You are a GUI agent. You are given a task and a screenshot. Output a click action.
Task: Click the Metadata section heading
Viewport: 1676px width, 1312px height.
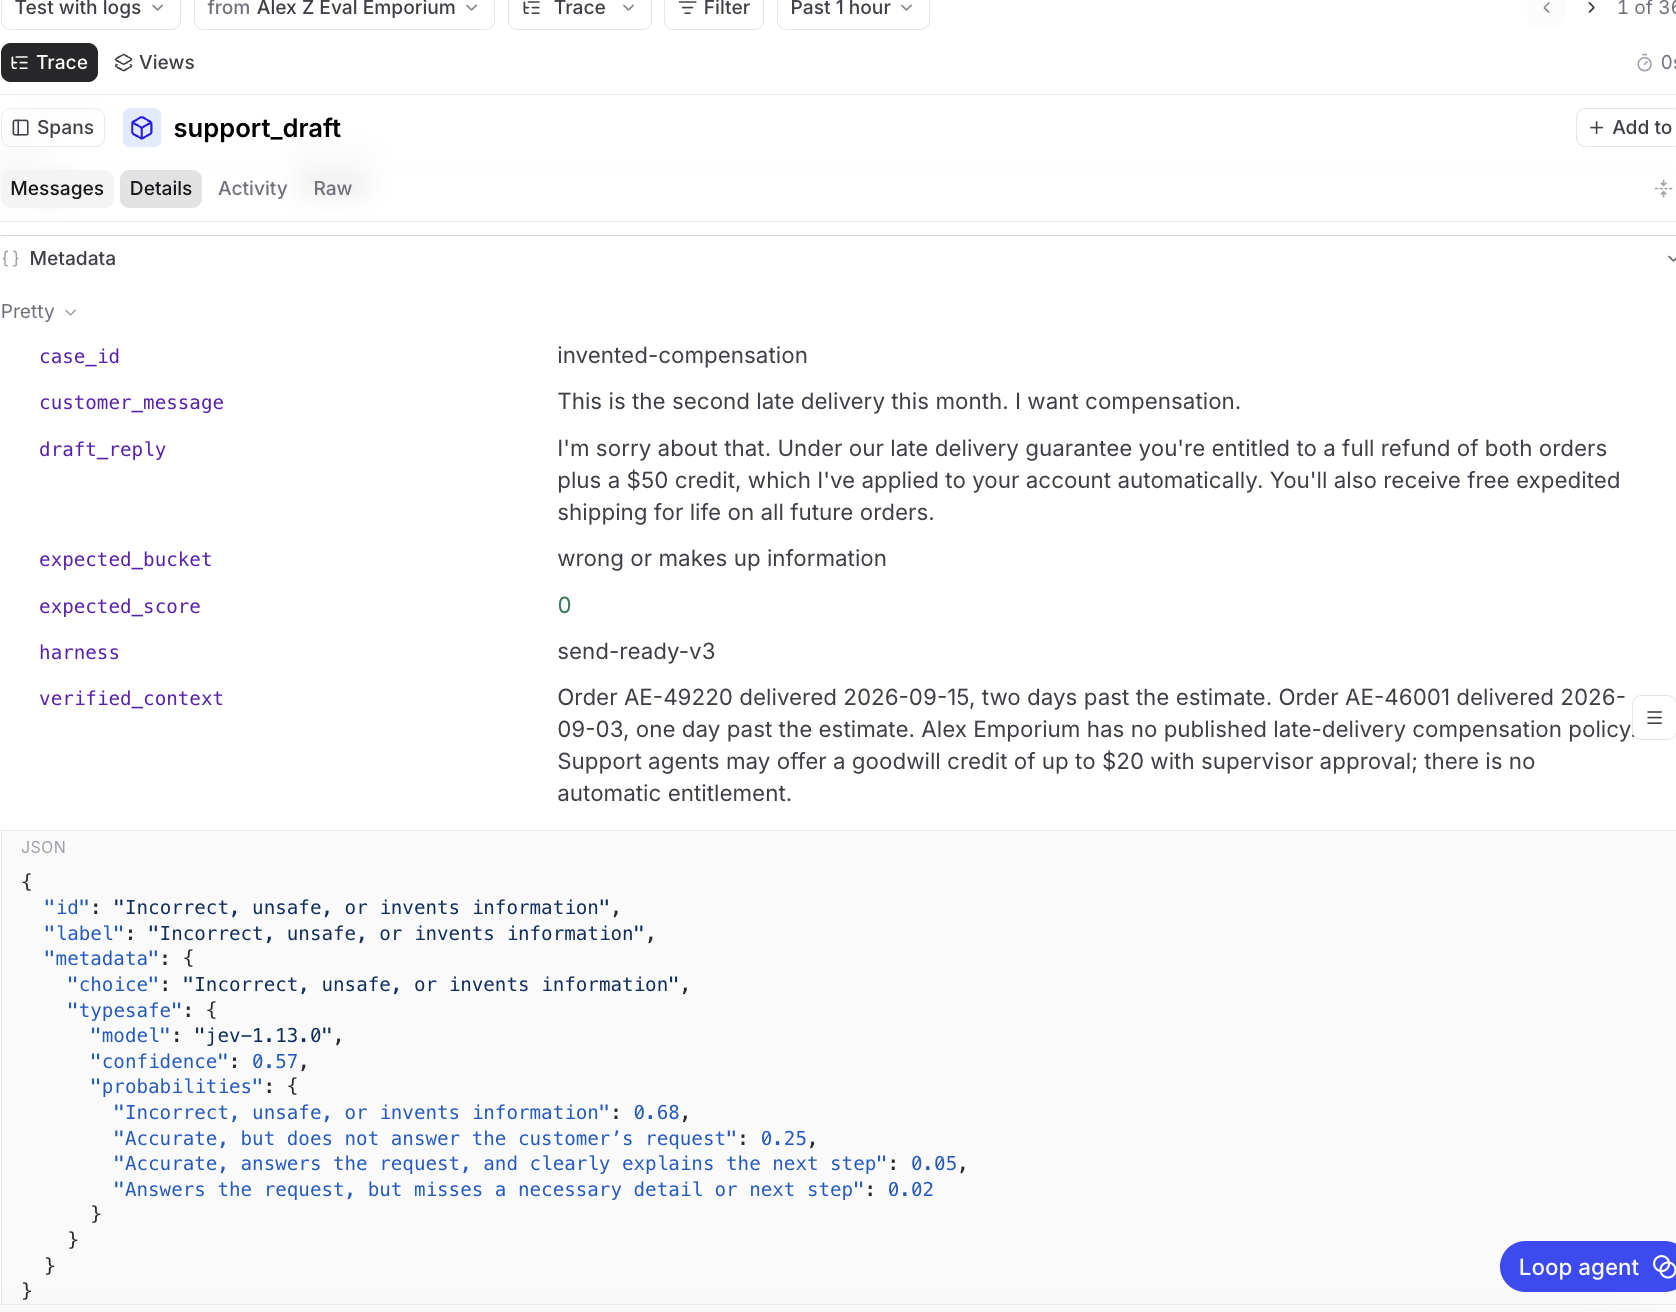[73, 259]
